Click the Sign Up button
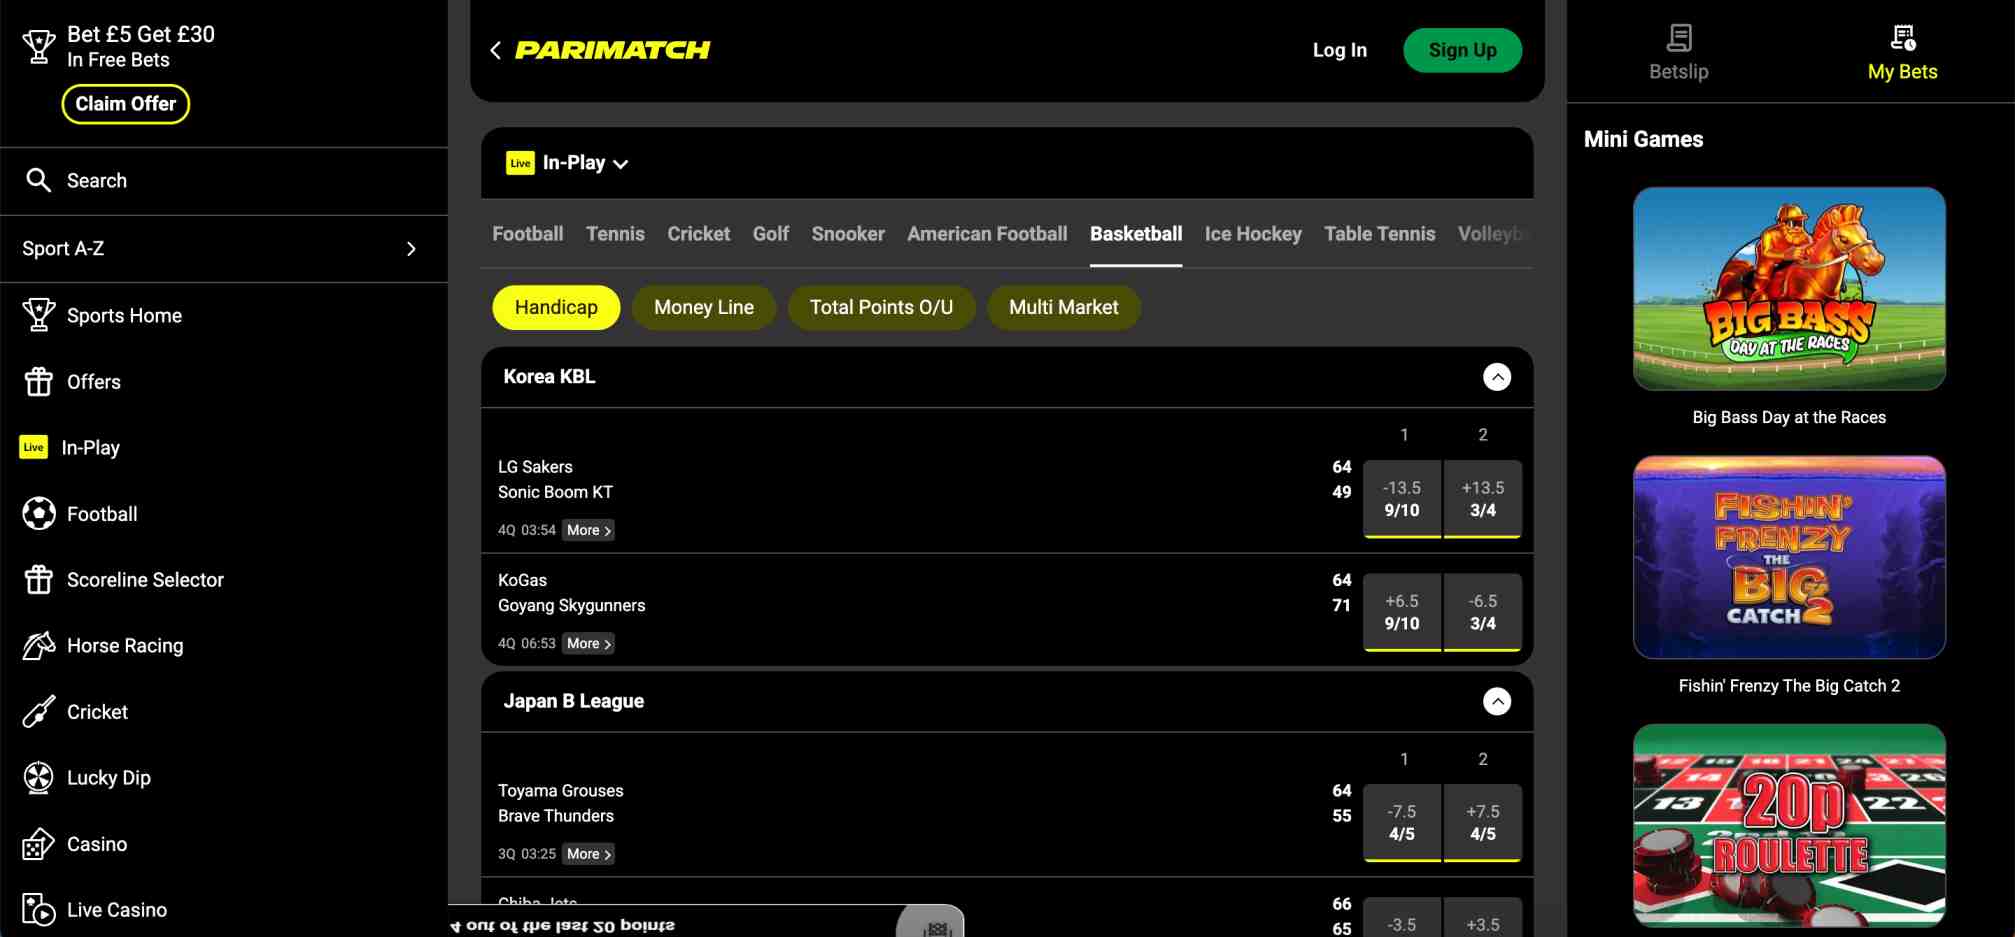2015x937 pixels. [1462, 49]
